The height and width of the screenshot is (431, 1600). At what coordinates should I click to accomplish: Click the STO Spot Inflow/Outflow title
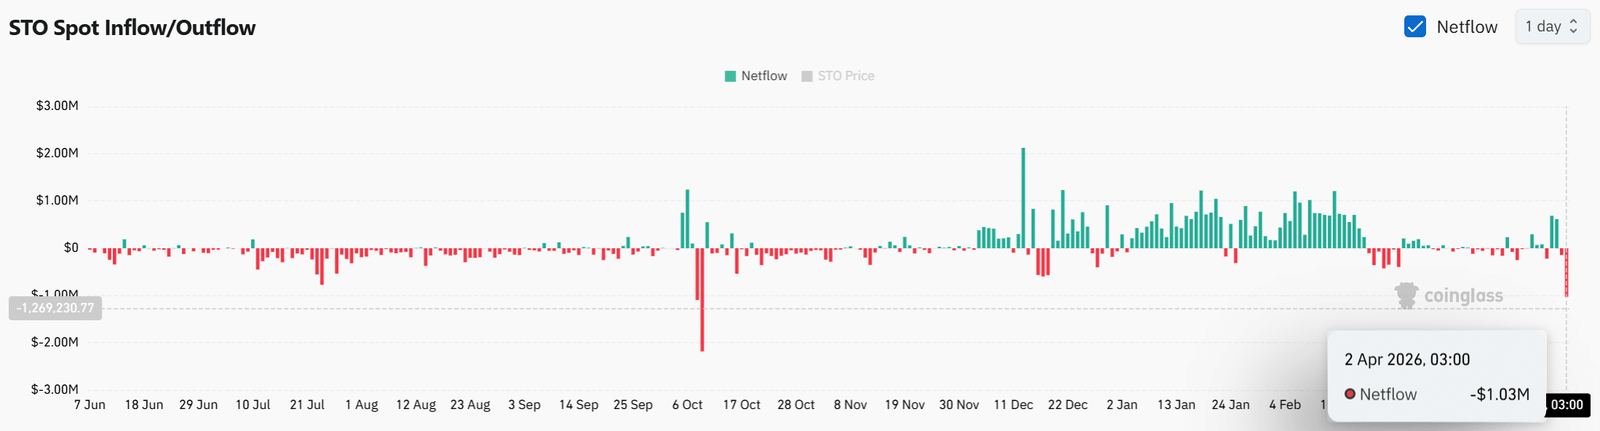pos(132,28)
